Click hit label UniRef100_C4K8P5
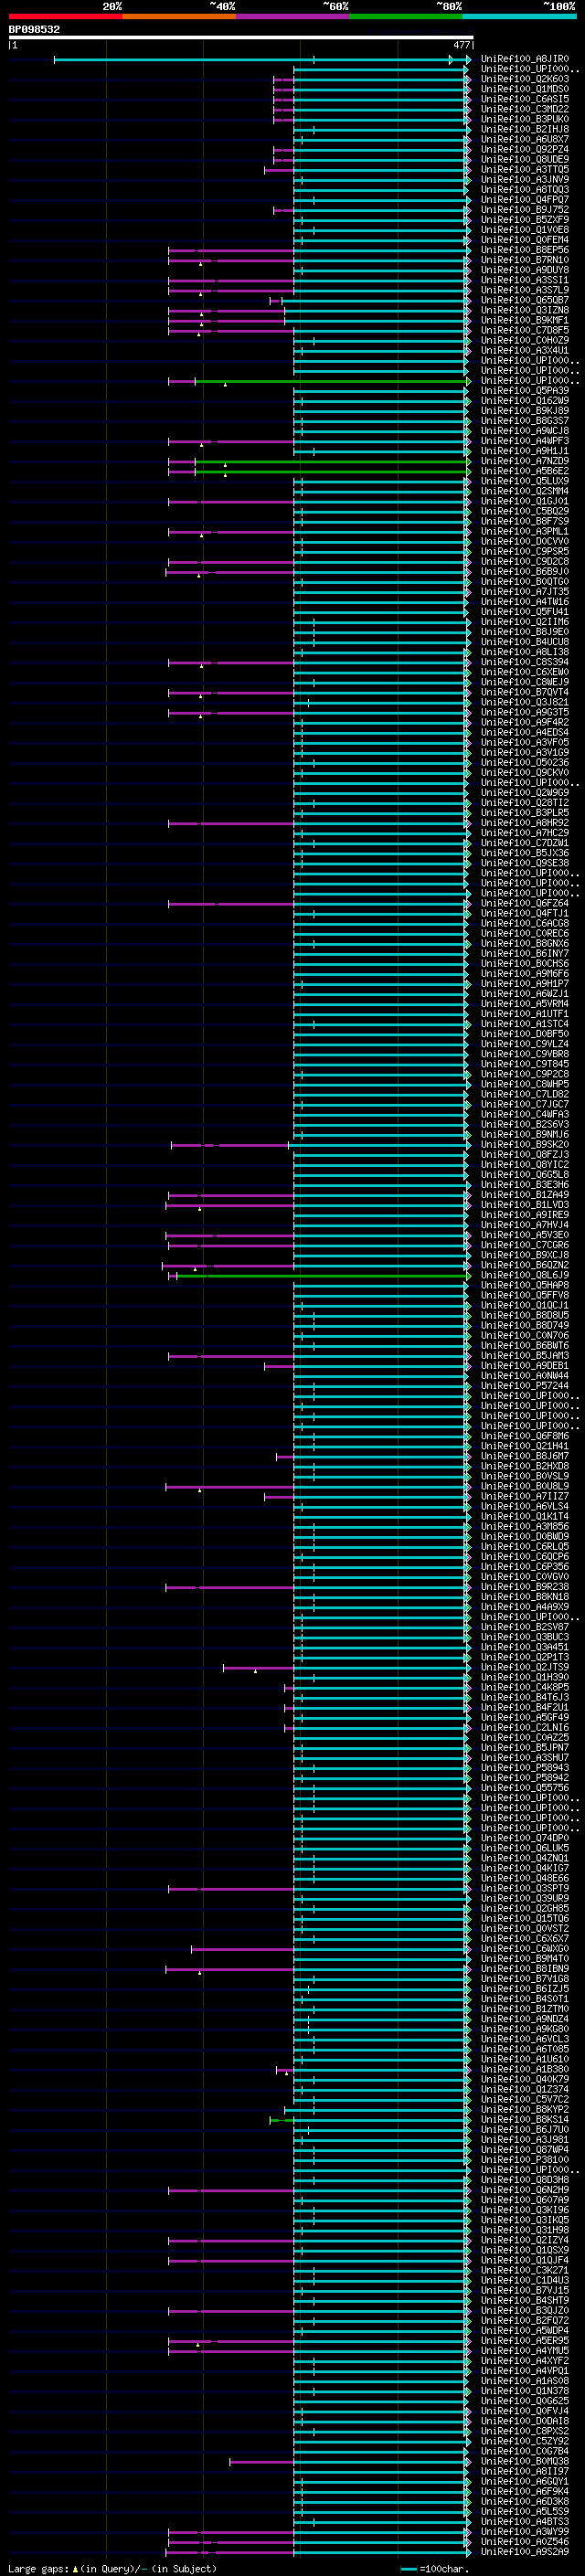585x2576 pixels. [524, 1687]
